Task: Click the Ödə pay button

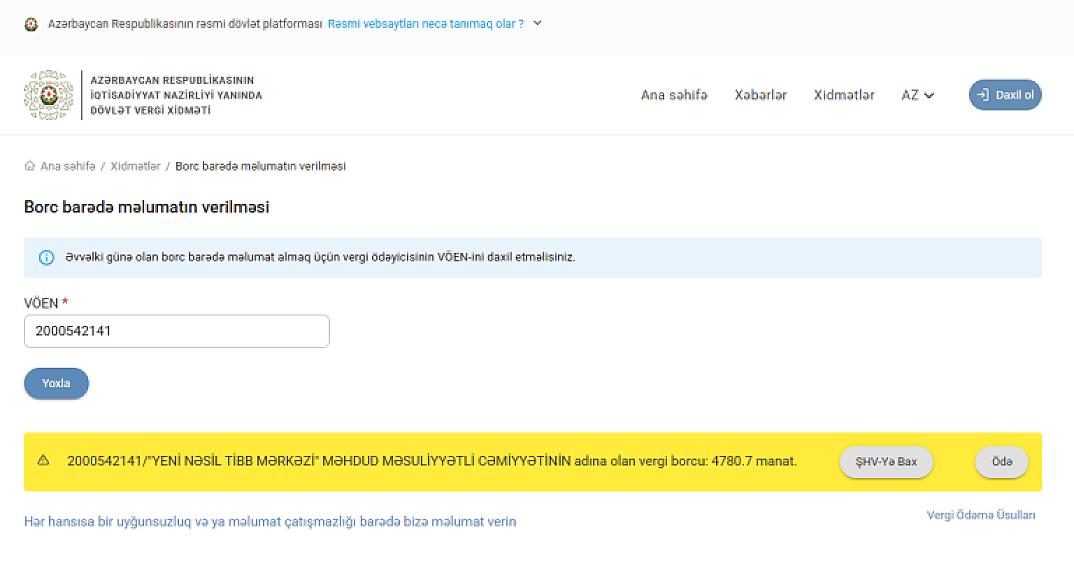Action: 1001,462
